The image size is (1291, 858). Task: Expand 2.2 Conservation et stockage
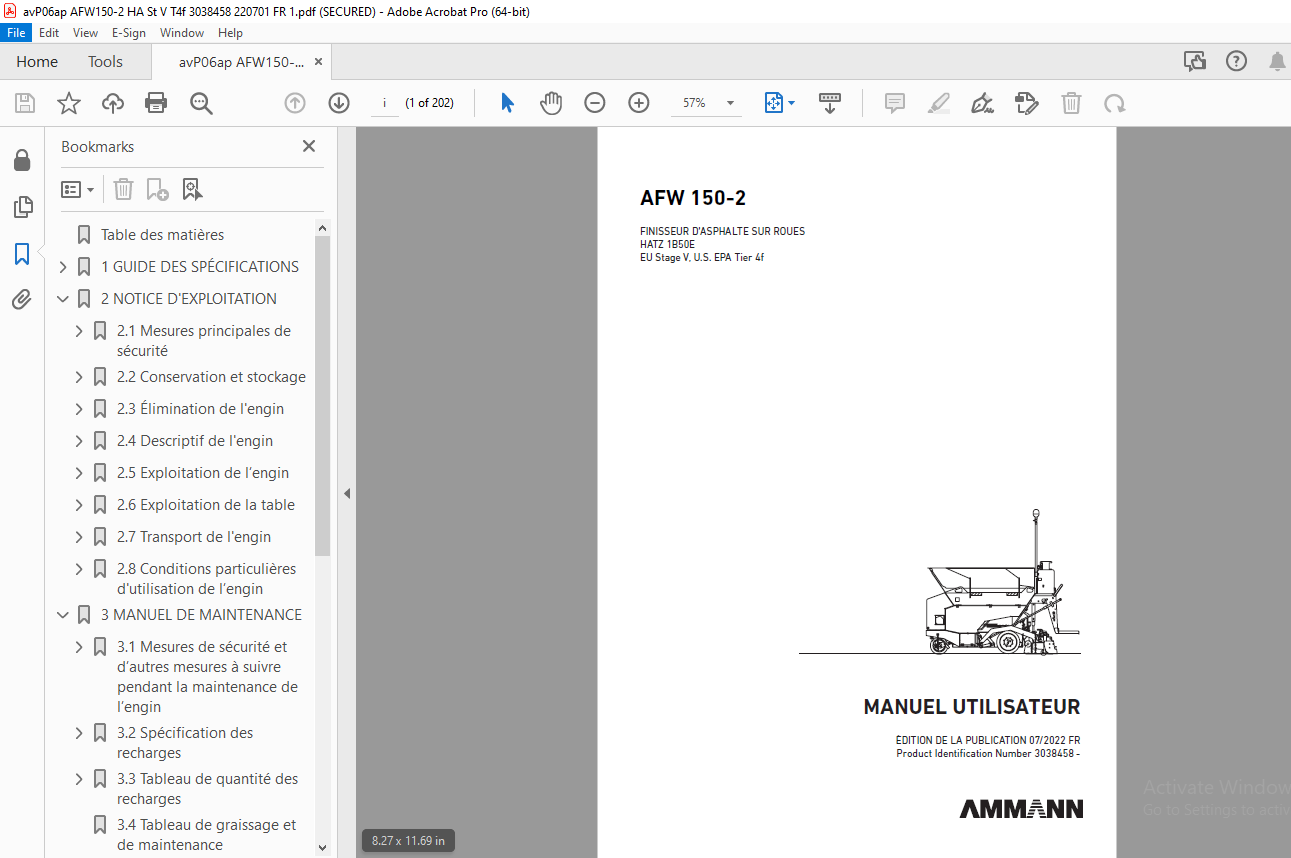pos(79,377)
